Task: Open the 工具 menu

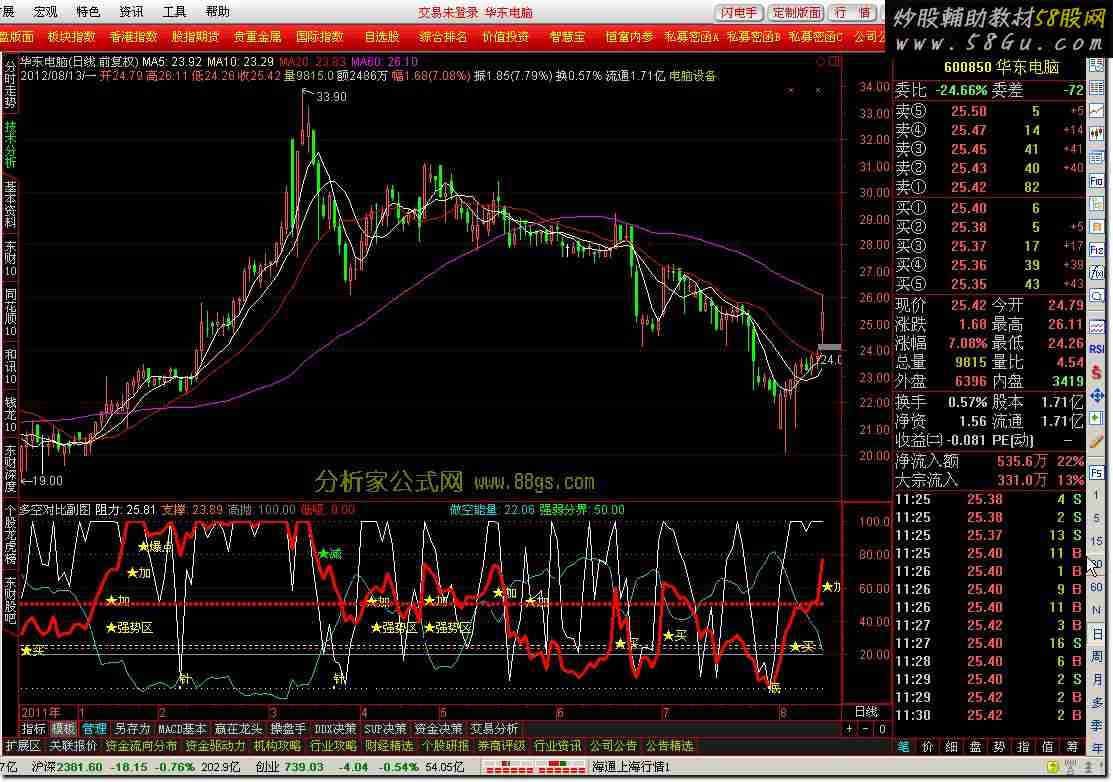Action: [174, 11]
